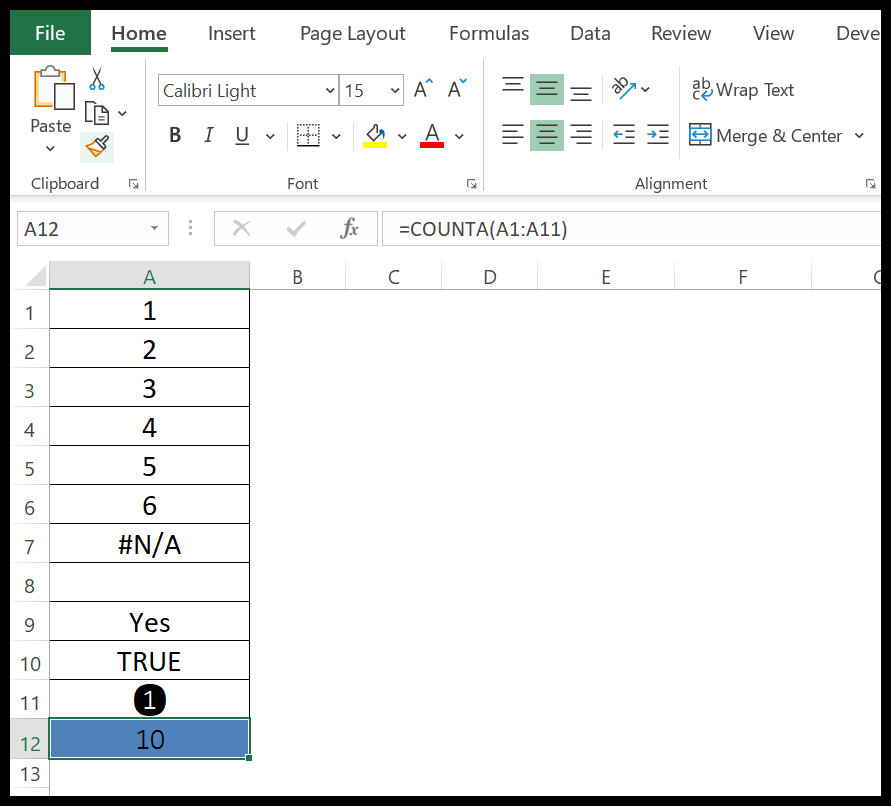Expand the Font Color swatch options
This screenshot has height=806, width=891.
tap(459, 135)
